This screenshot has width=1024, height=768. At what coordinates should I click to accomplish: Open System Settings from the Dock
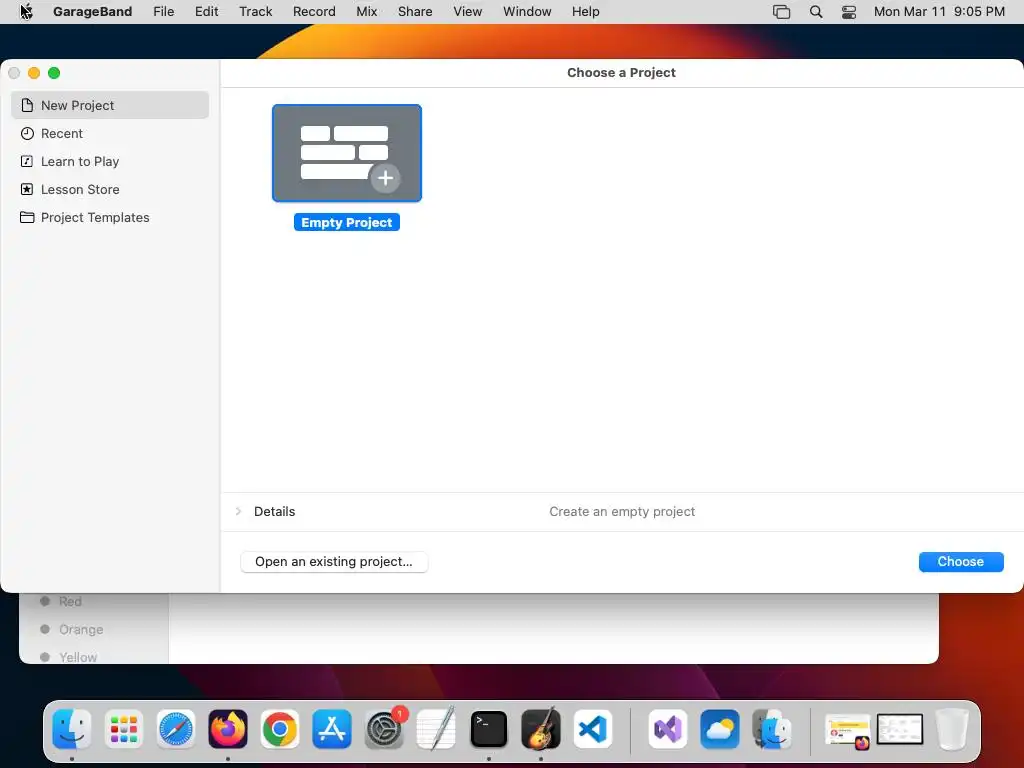click(x=384, y=729)
